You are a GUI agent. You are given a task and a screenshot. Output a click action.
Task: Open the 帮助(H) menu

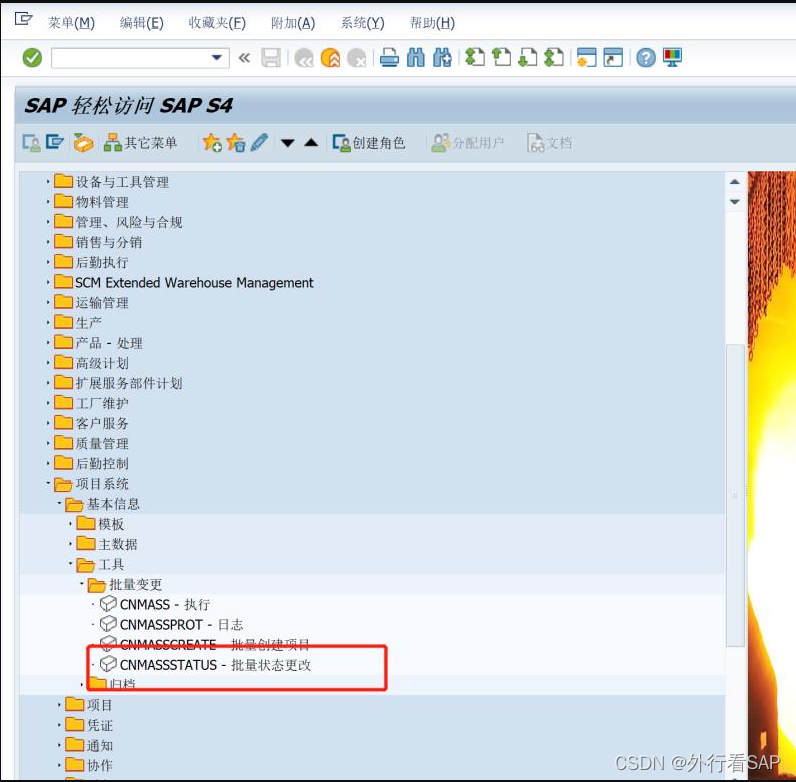pos(432,23)
